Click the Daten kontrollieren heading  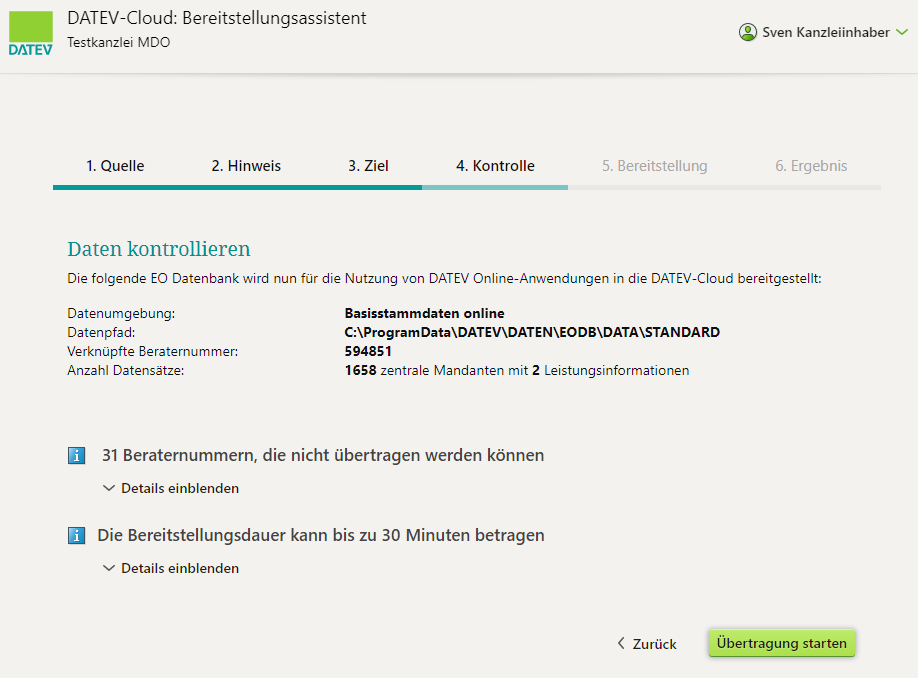tap(159, 249)
